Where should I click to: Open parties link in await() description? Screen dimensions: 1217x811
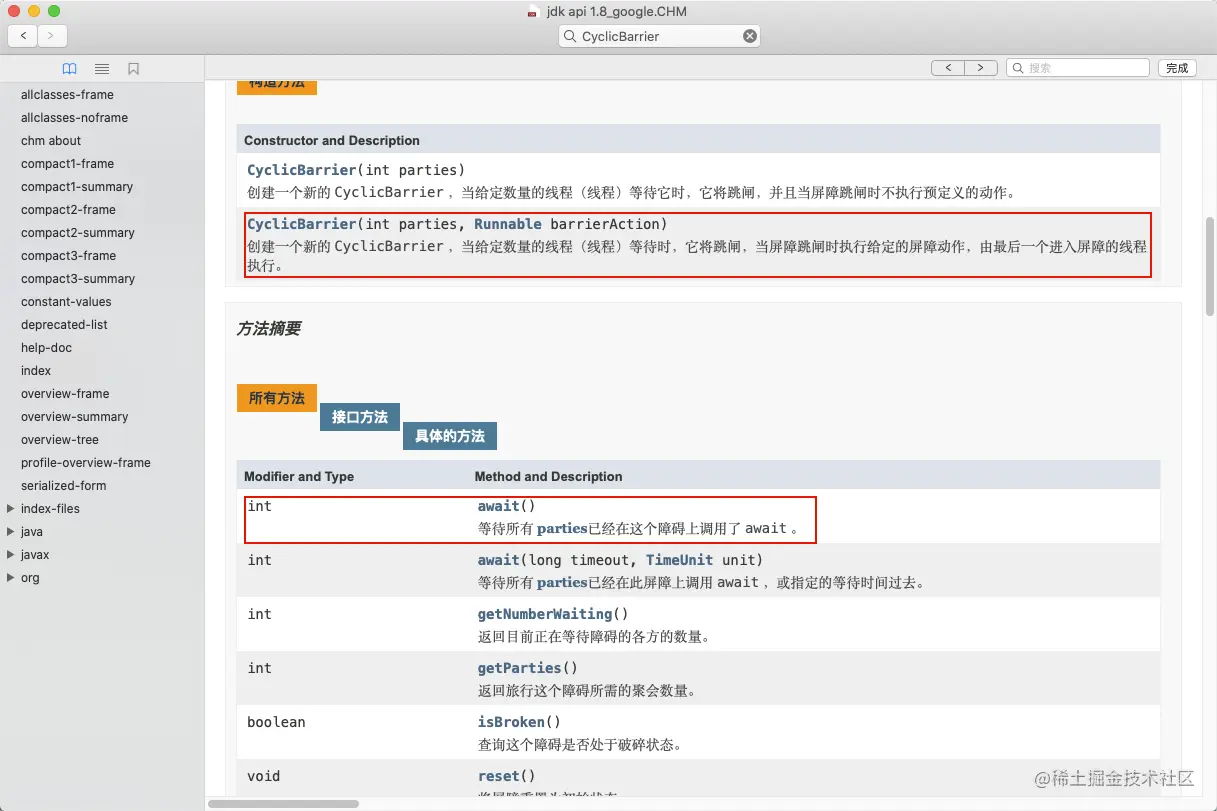coord(562,528)
